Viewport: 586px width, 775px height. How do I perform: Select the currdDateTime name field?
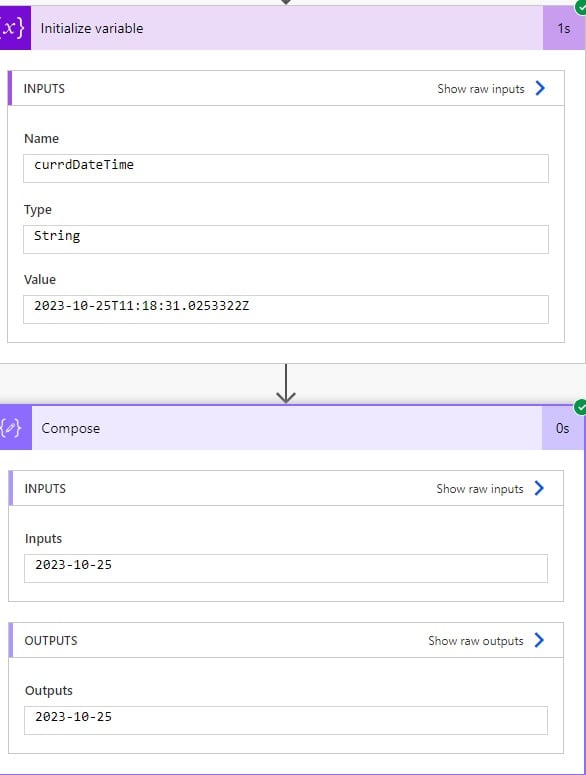click(x=286, y=169)
